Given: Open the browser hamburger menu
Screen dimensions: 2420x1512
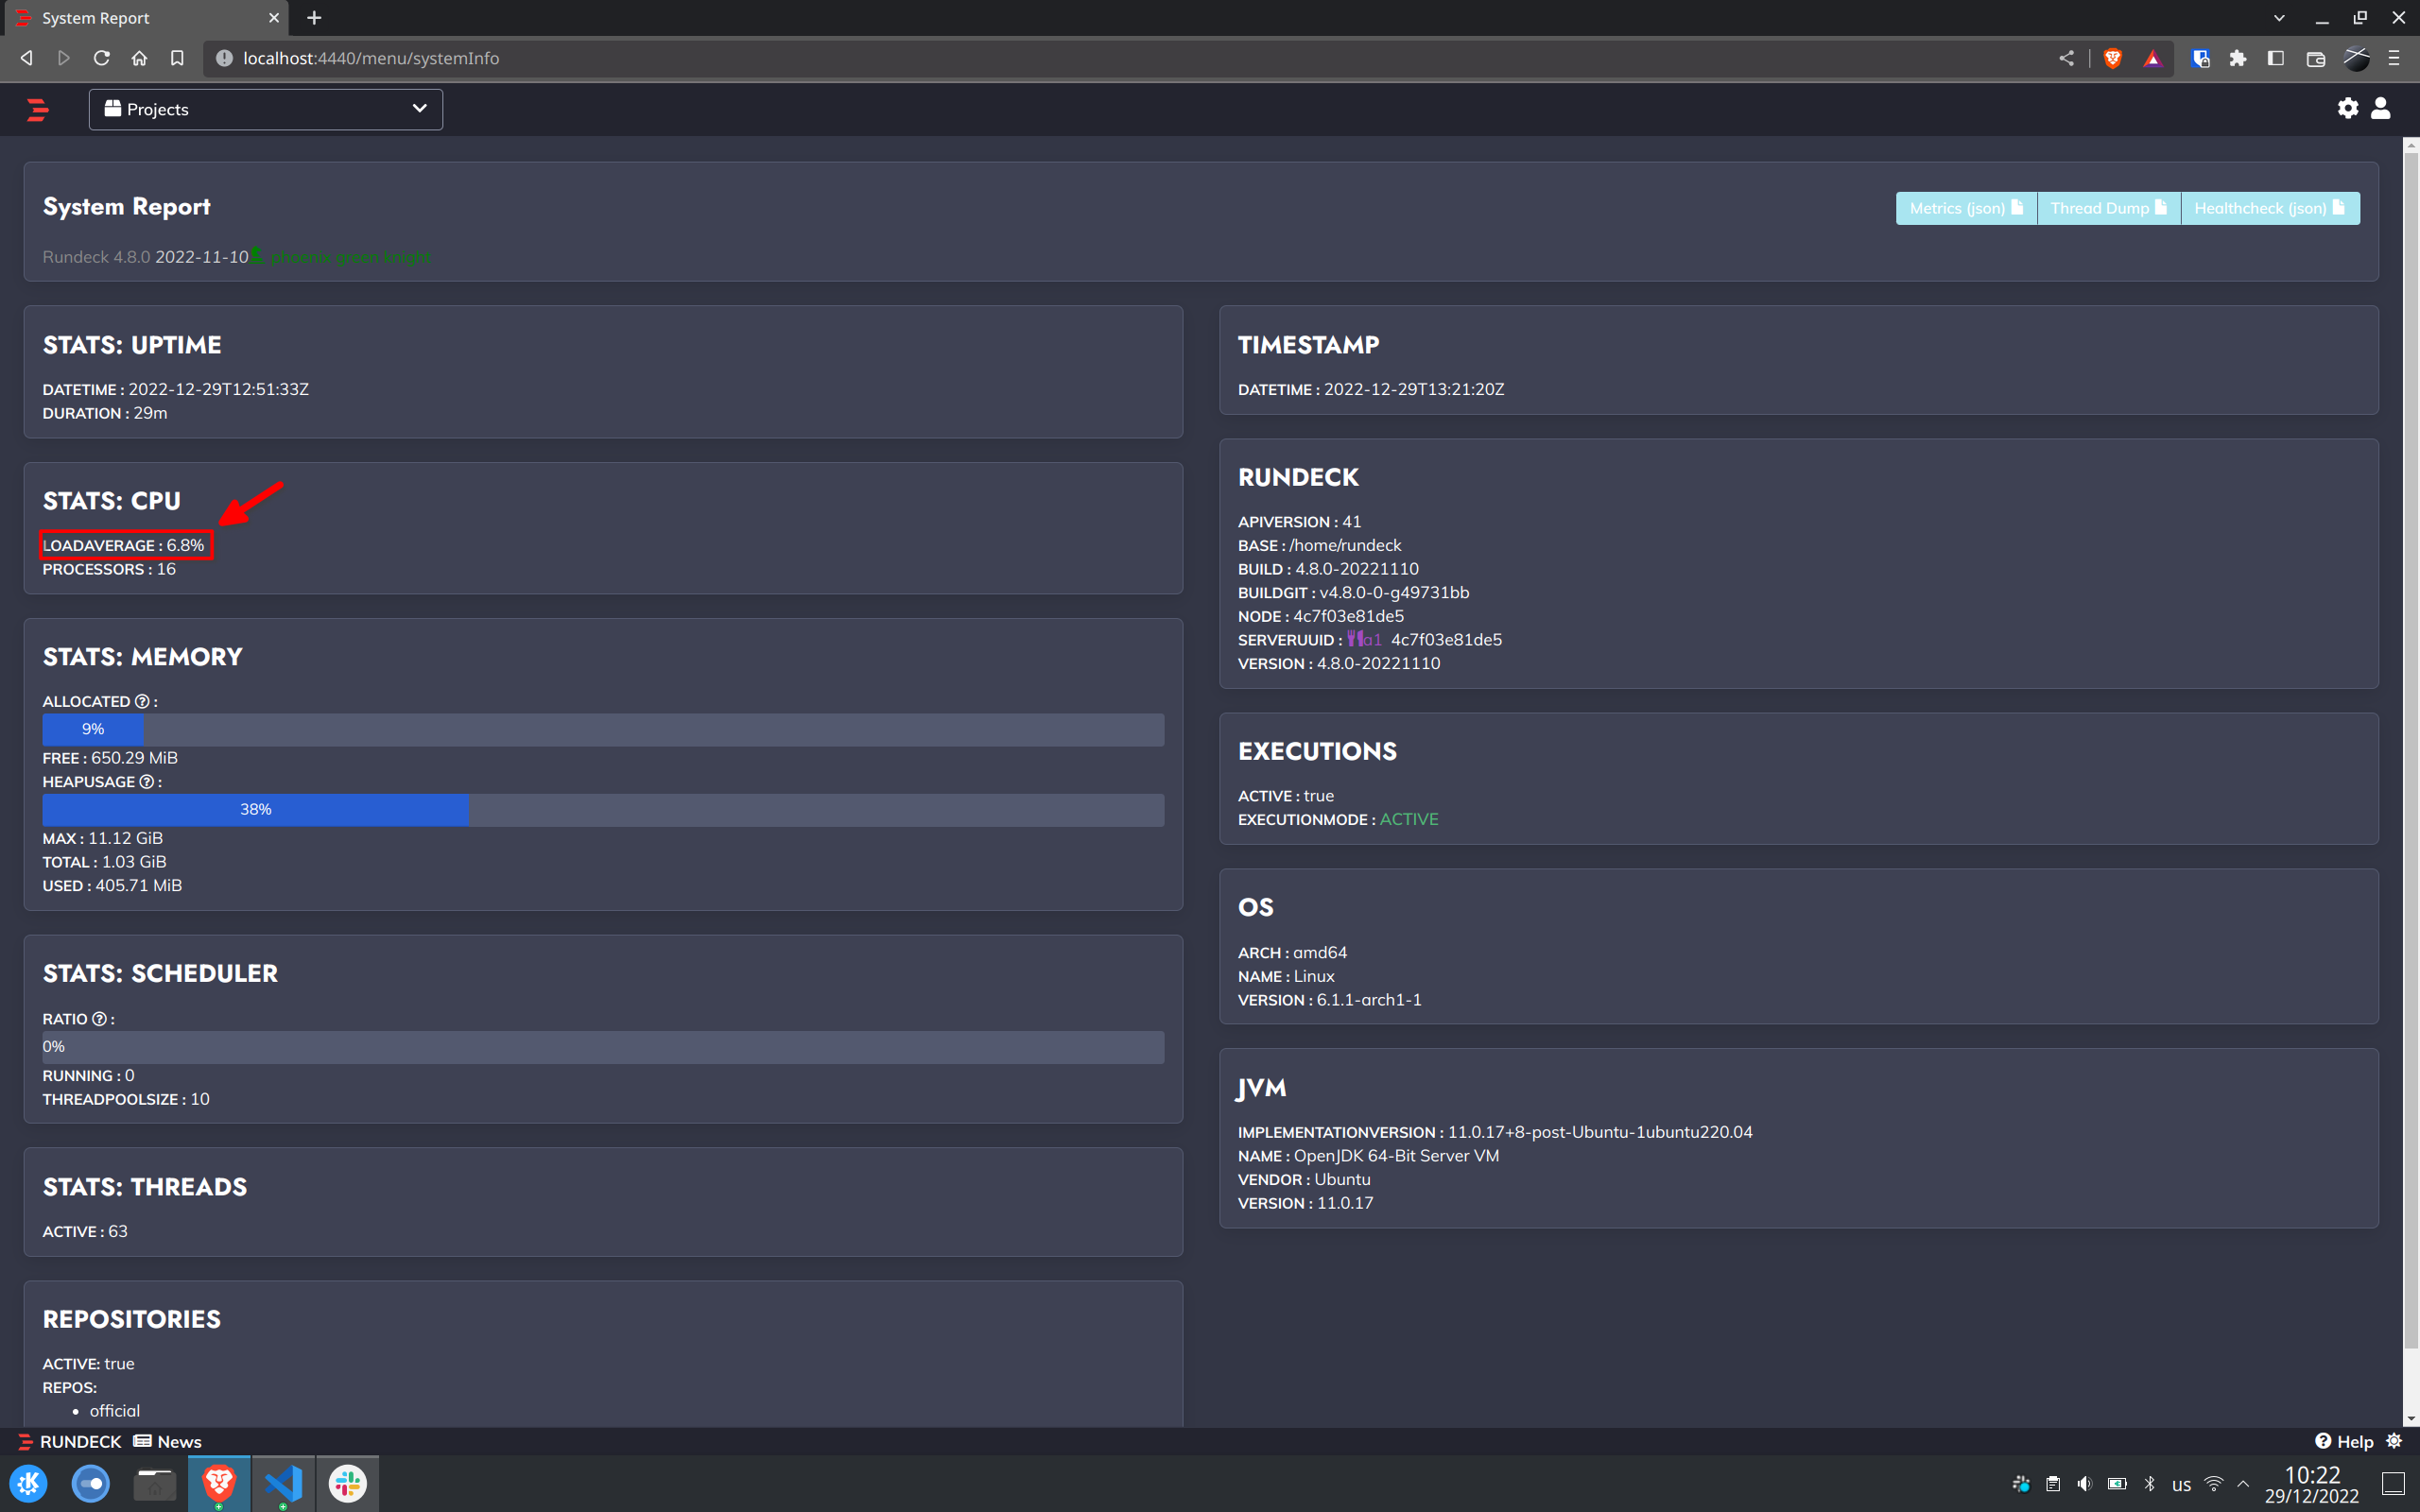Looking at the screenshot, I should click(x=2394, y=58).
